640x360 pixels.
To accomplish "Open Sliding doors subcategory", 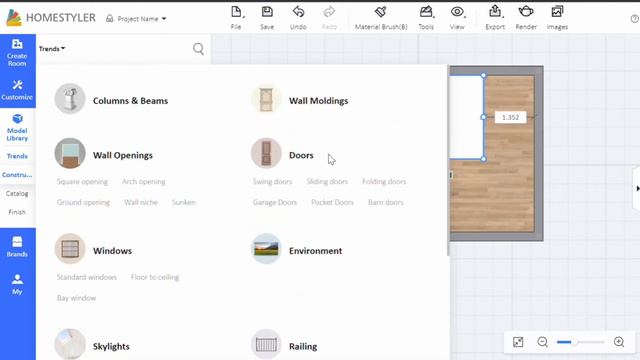I will [x=327, y=182].
